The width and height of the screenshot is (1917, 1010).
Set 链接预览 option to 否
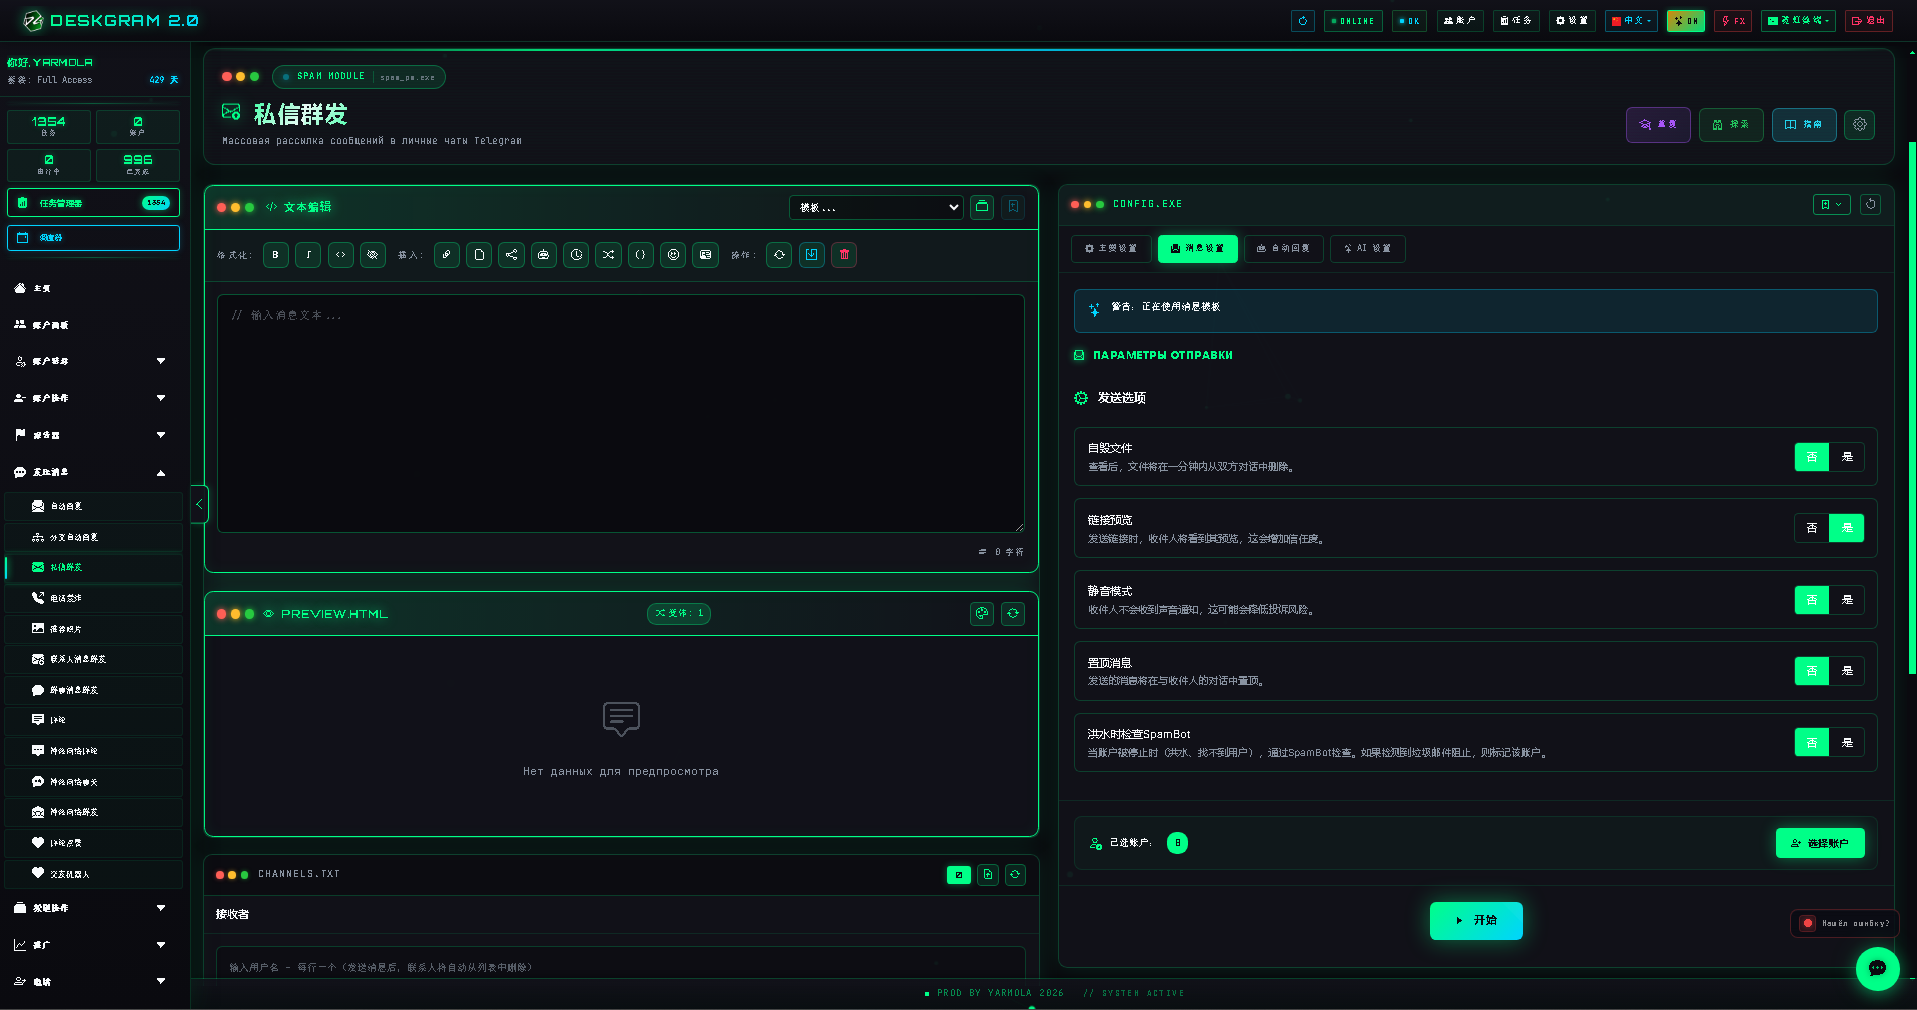[x=1812, y=528]
